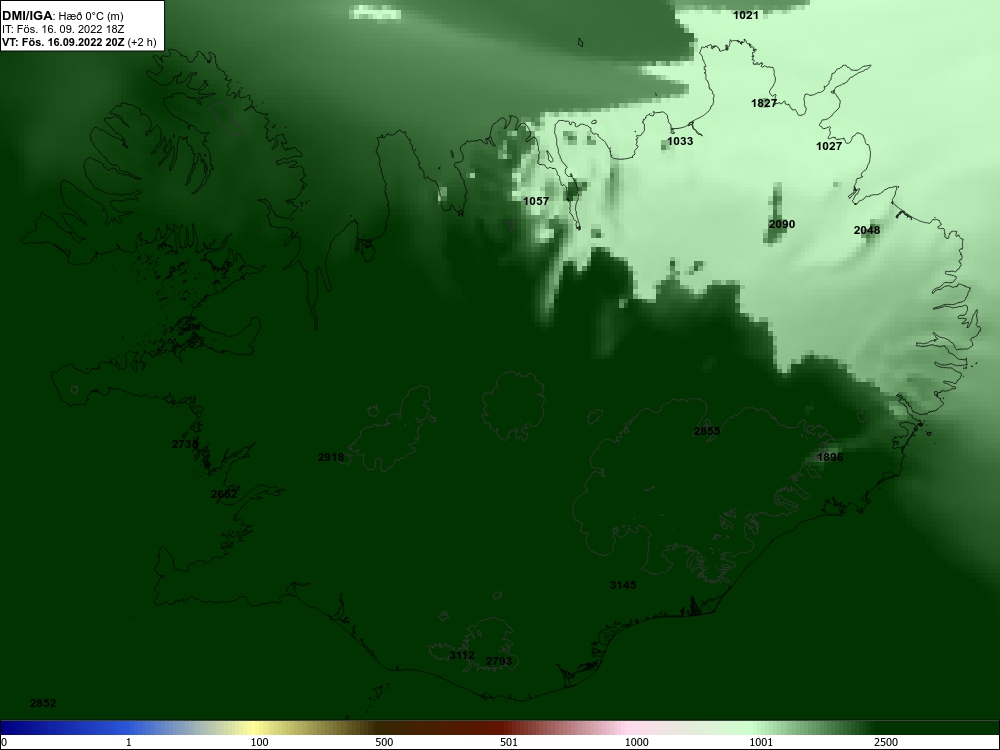Select the legend label 1001
Screen dimensions: 1000x750
click(x=761, y=743)
